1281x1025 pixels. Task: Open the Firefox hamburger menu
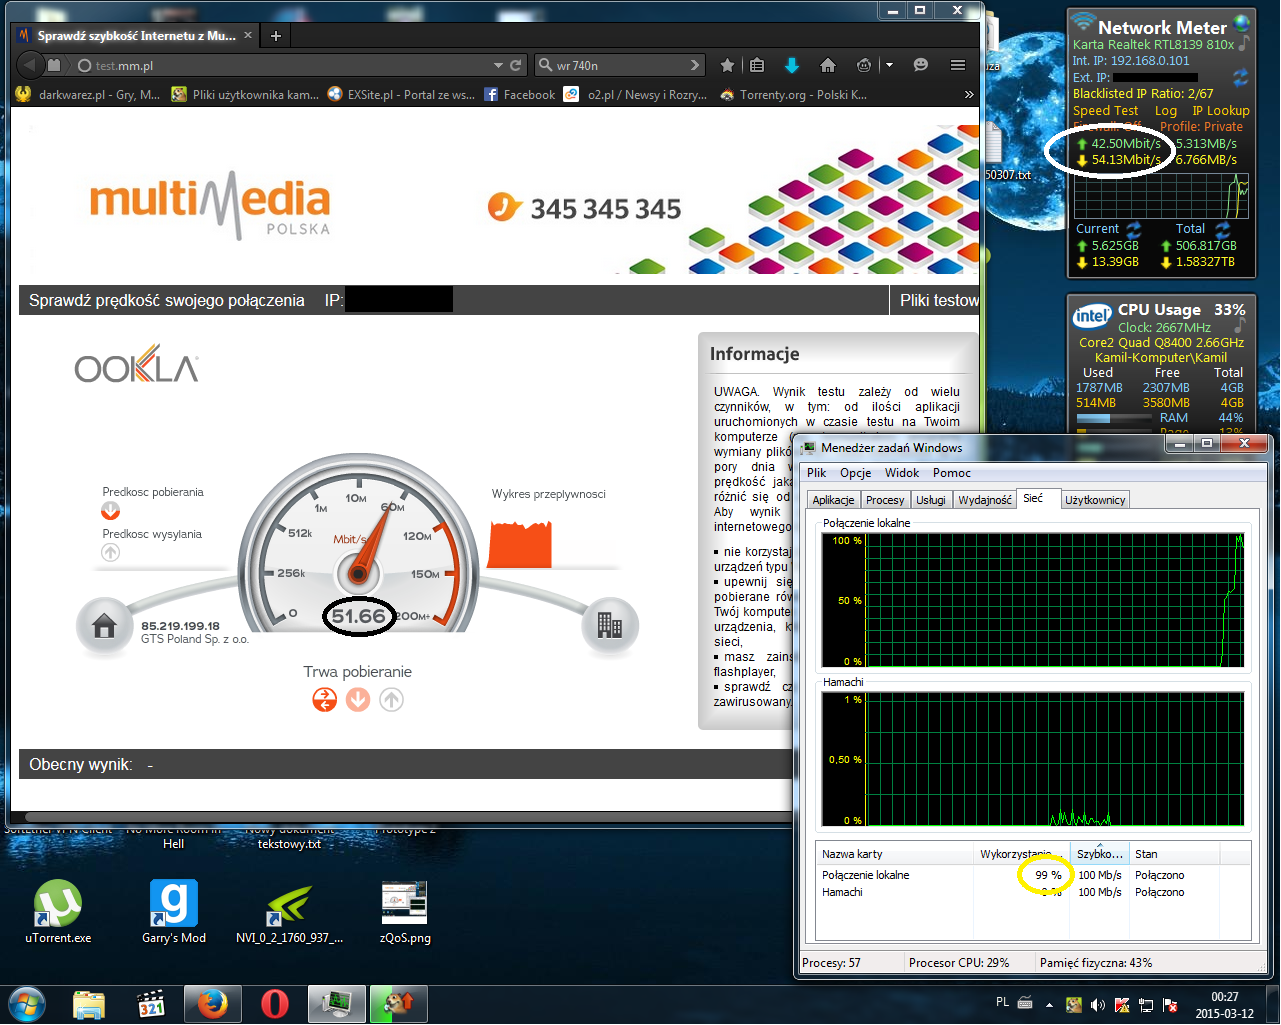[x=957, y=65]
